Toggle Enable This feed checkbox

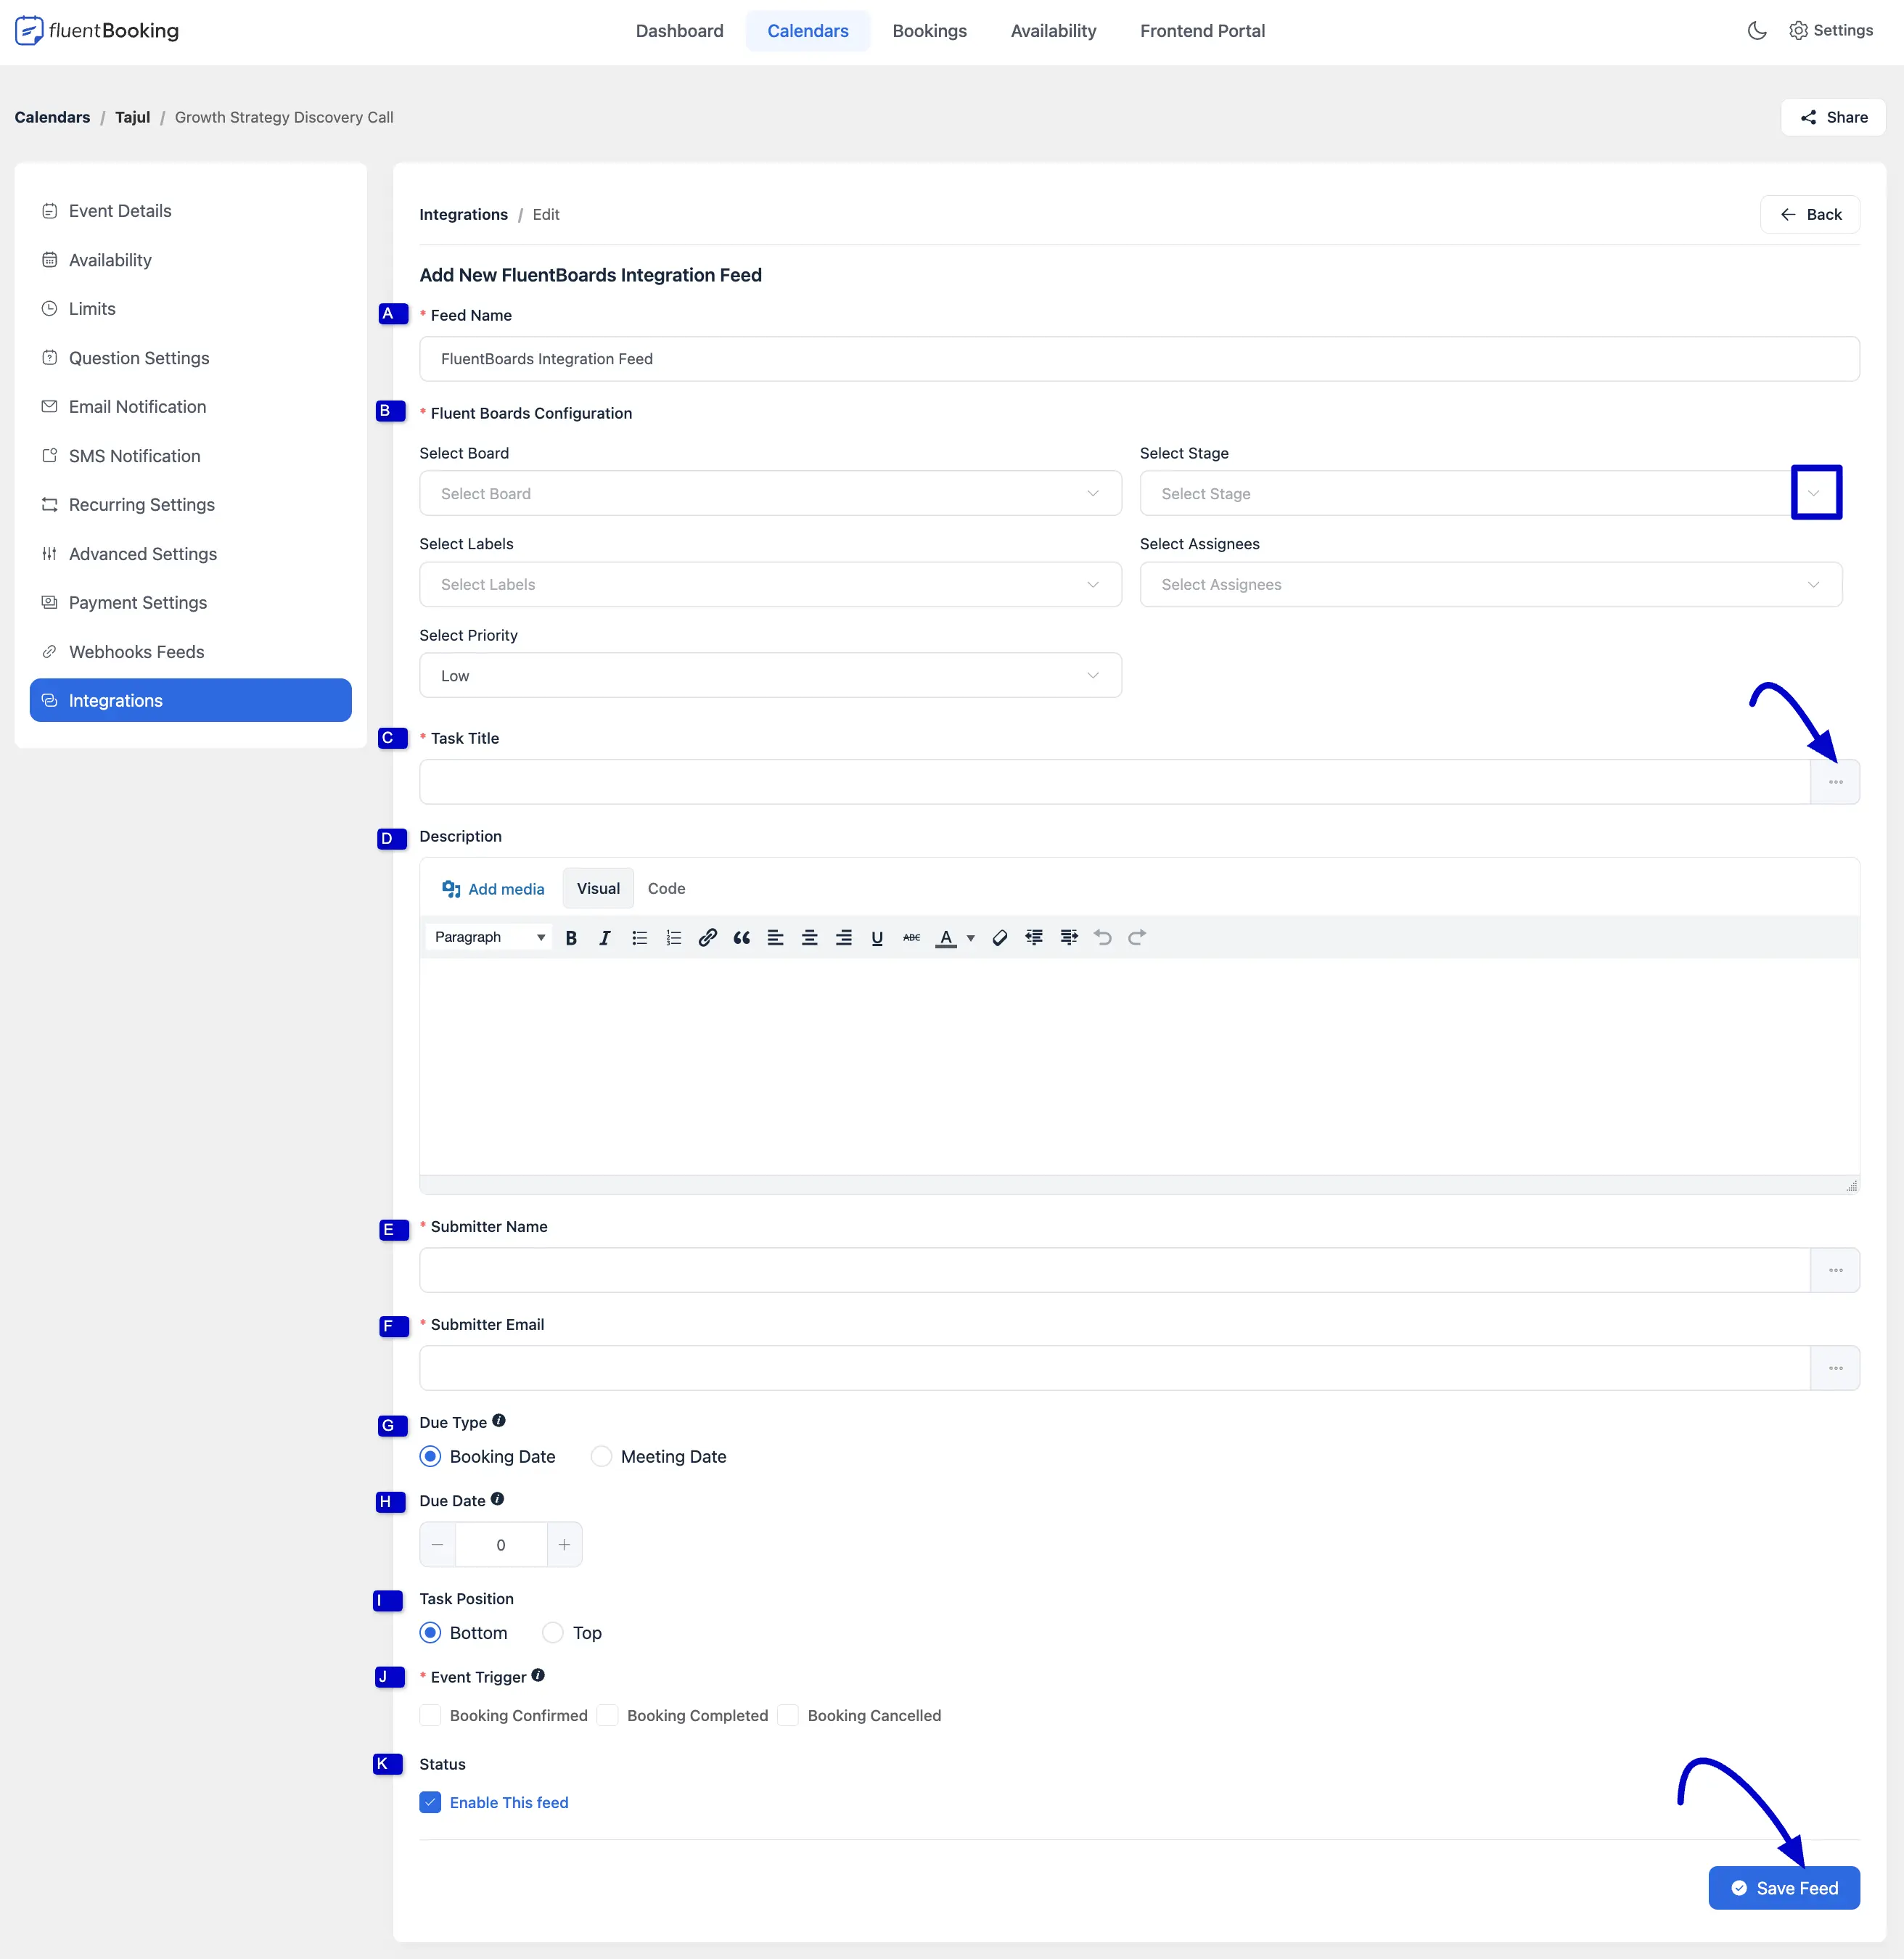(x=430, y=1802)
